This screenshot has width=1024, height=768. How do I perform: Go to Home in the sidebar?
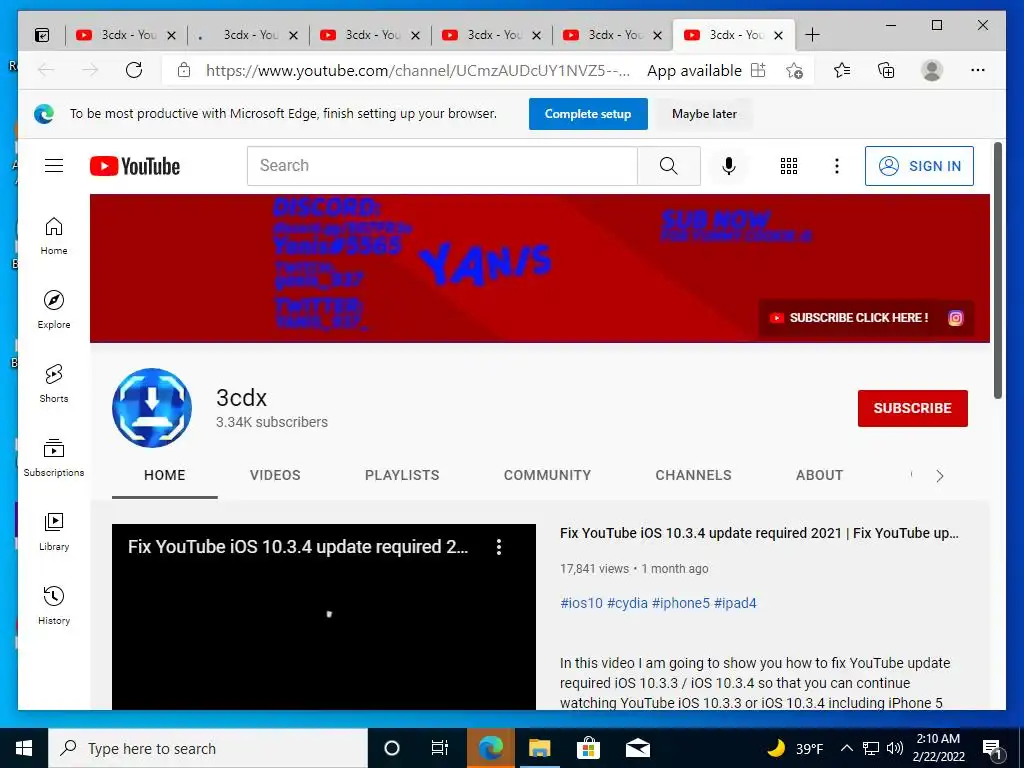point(54,236)
